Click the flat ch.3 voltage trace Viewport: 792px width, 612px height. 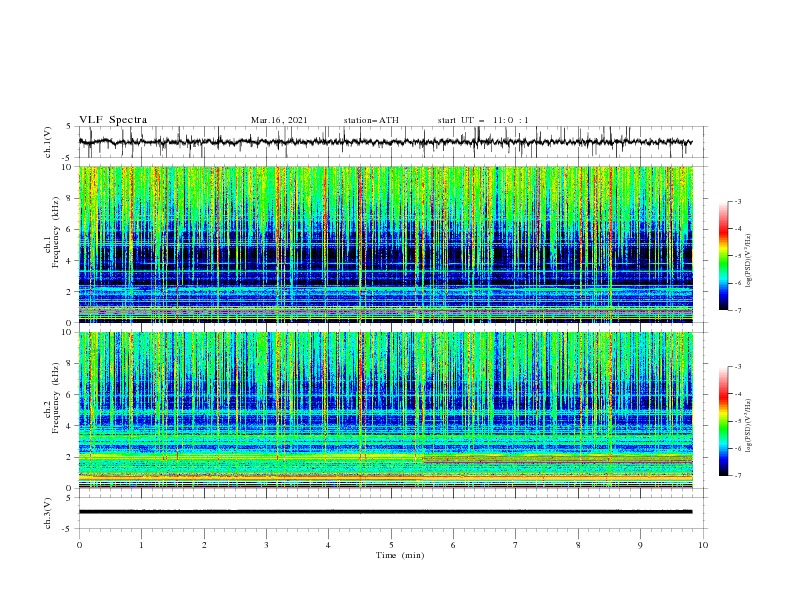pyautogui.click(x=385, y=512)
